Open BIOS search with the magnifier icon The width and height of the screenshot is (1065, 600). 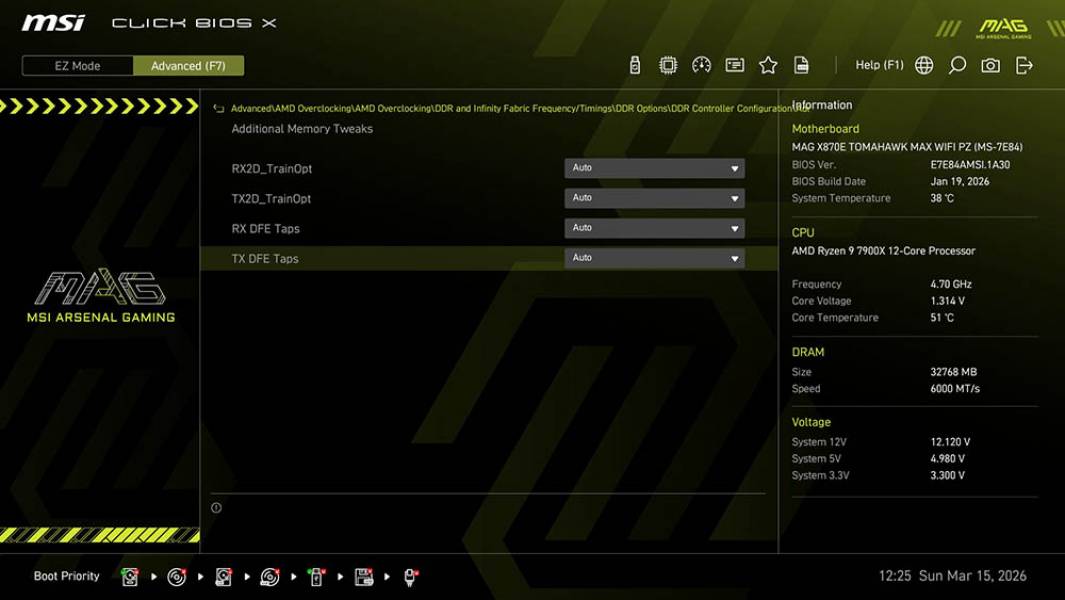click(955, 64)
